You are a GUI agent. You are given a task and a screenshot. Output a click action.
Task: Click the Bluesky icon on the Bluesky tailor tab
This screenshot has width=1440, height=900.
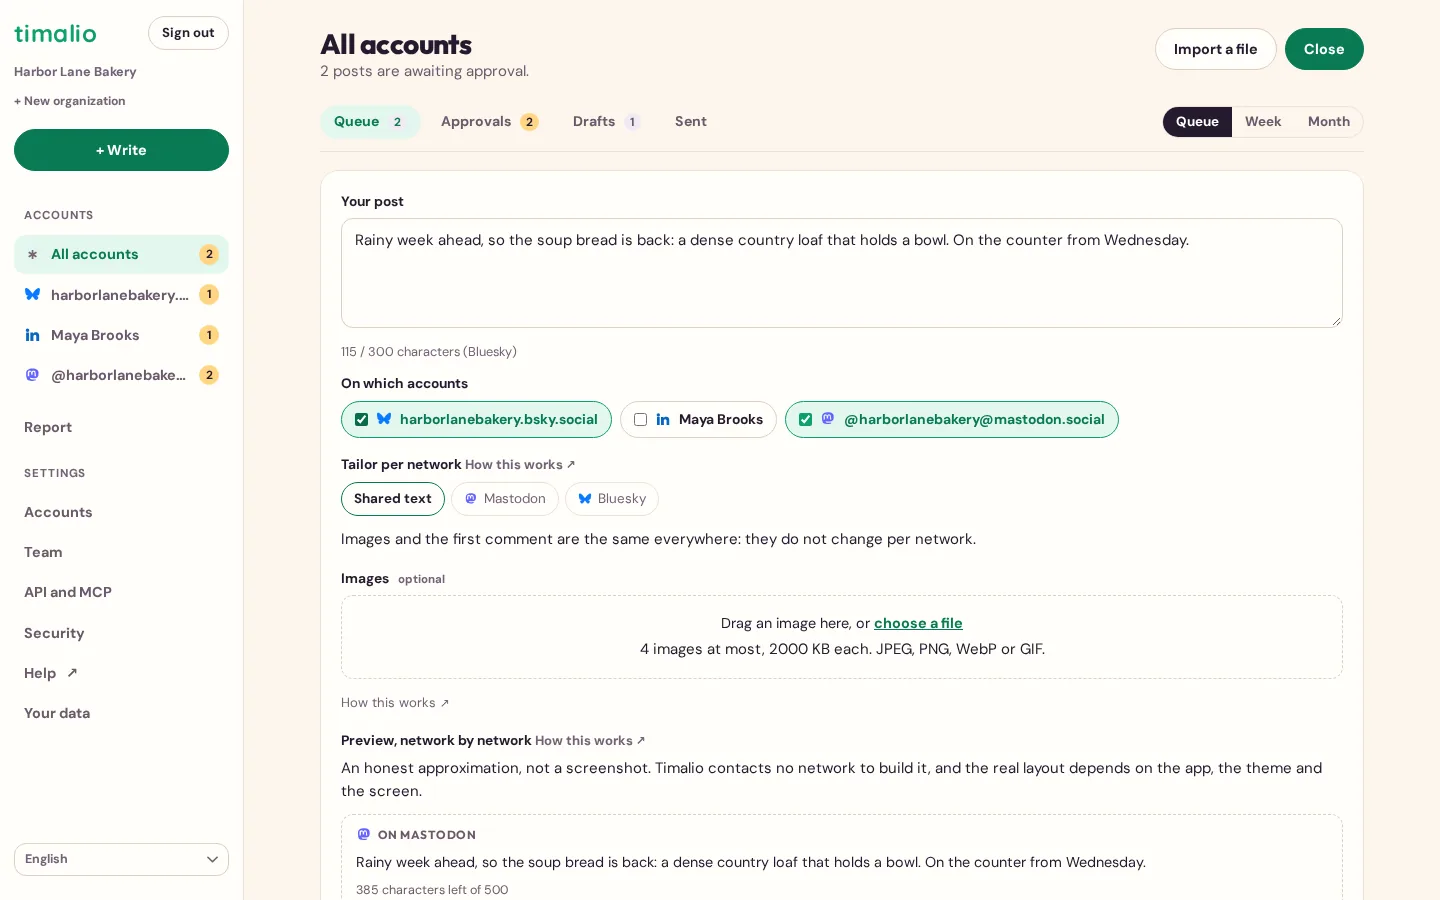(585, 499)
